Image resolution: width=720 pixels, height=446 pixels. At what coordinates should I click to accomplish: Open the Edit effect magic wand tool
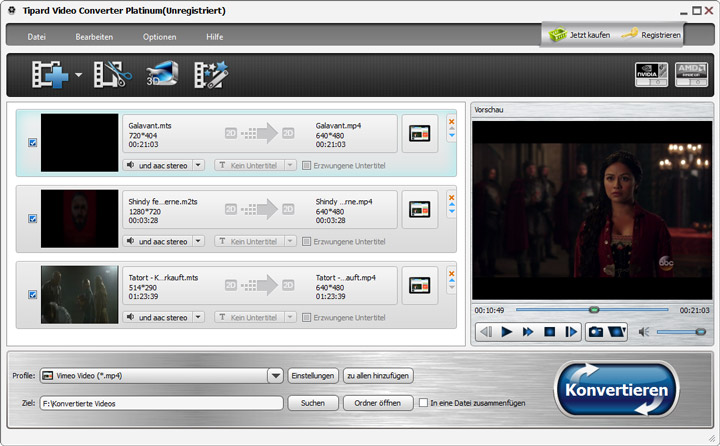[211, 74]
